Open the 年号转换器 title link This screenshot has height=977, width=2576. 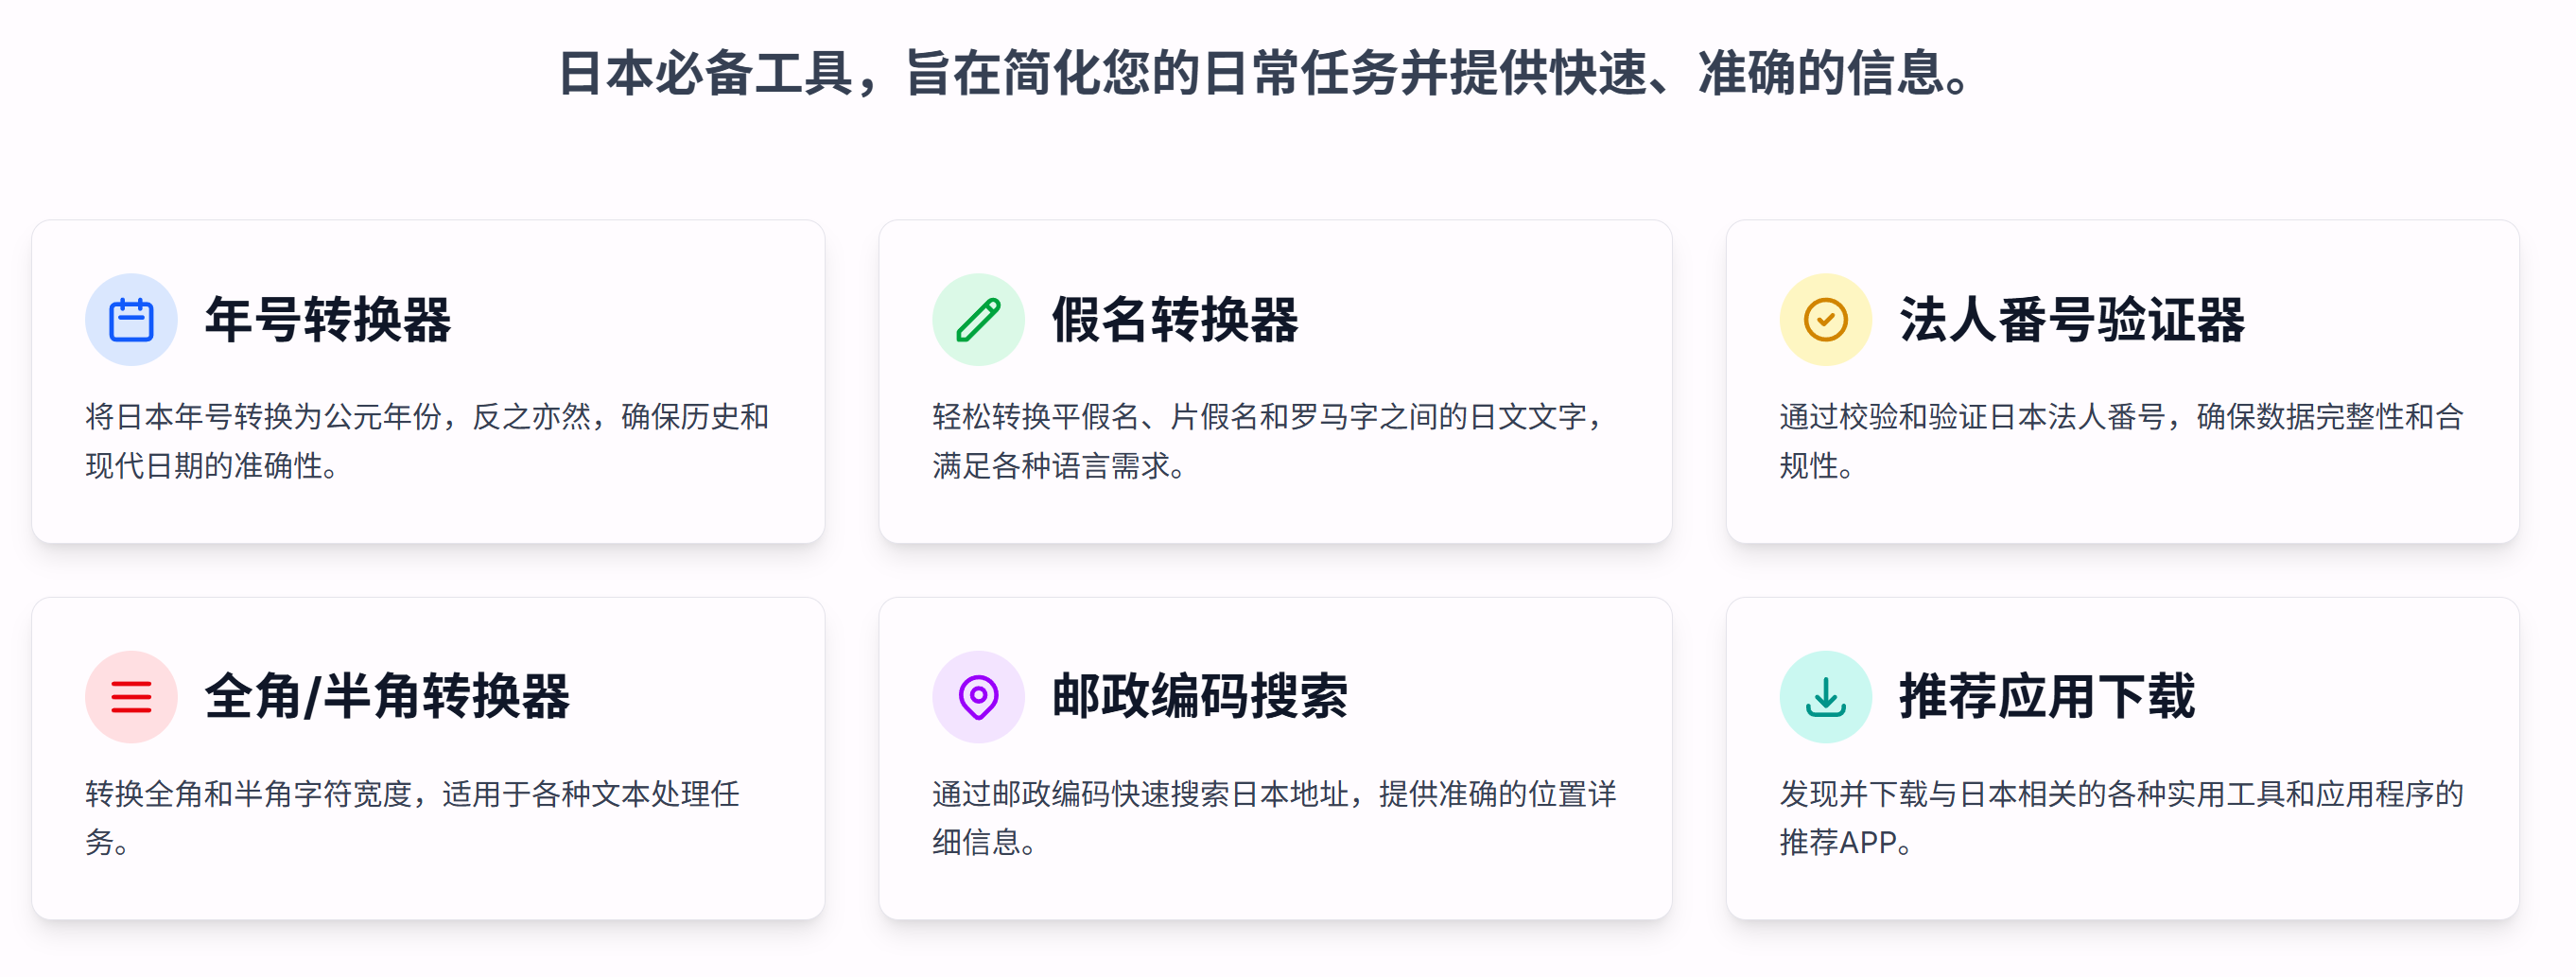point(328,321)
